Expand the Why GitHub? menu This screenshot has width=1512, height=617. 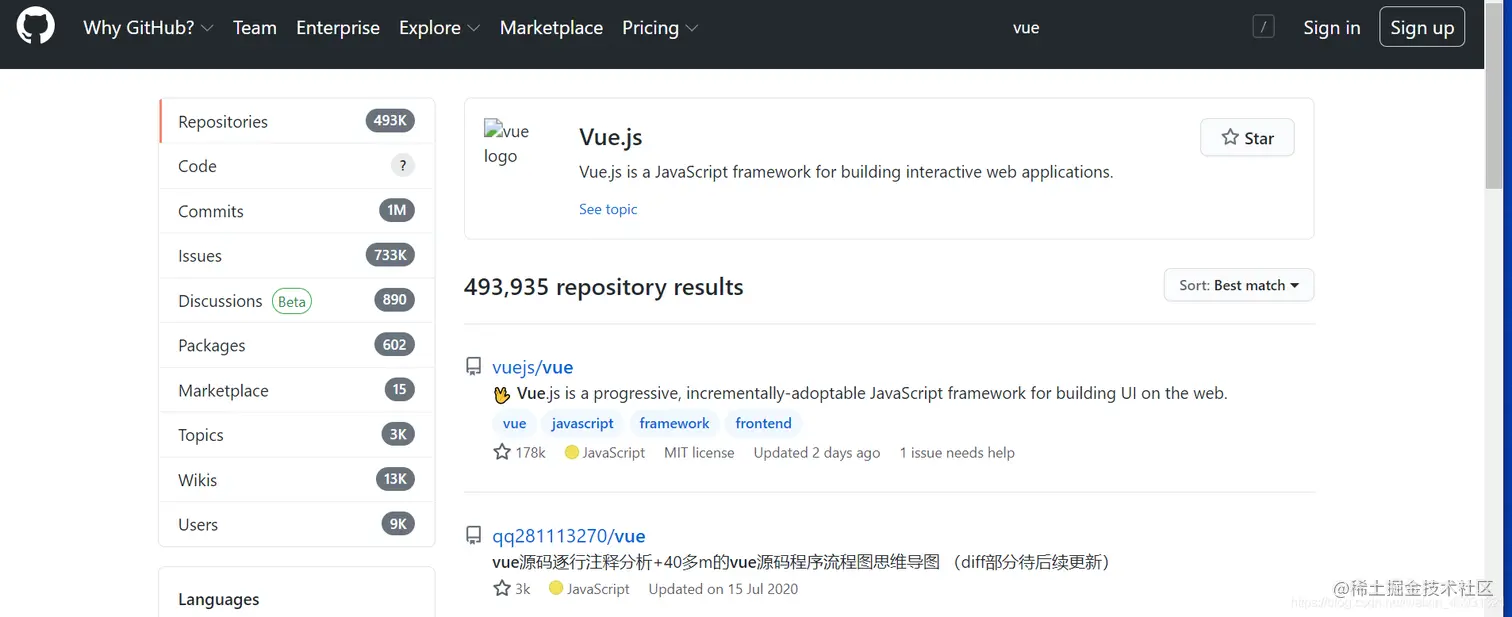148,28
